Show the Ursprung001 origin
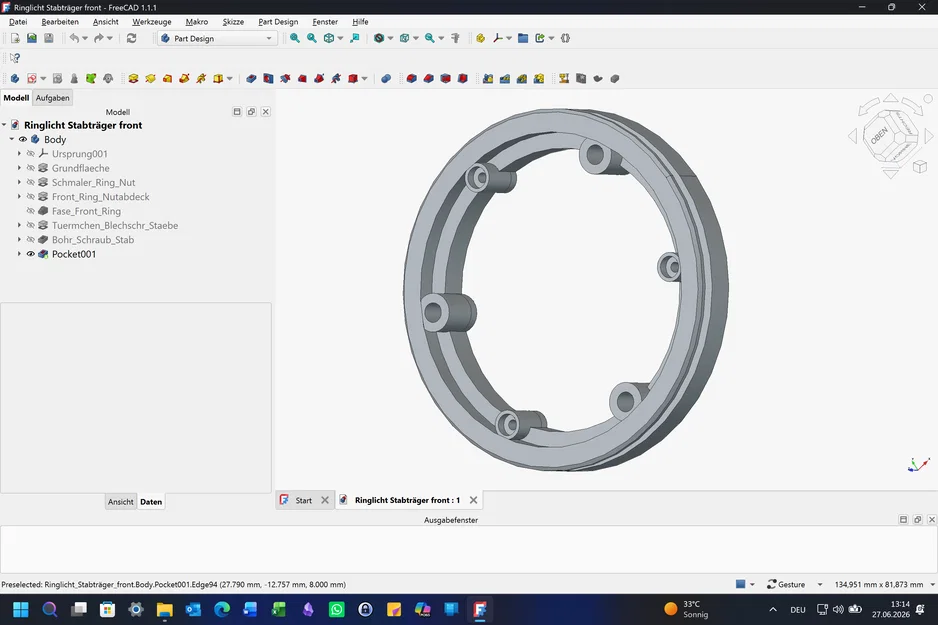938x625 pixels. coord(31,154)
